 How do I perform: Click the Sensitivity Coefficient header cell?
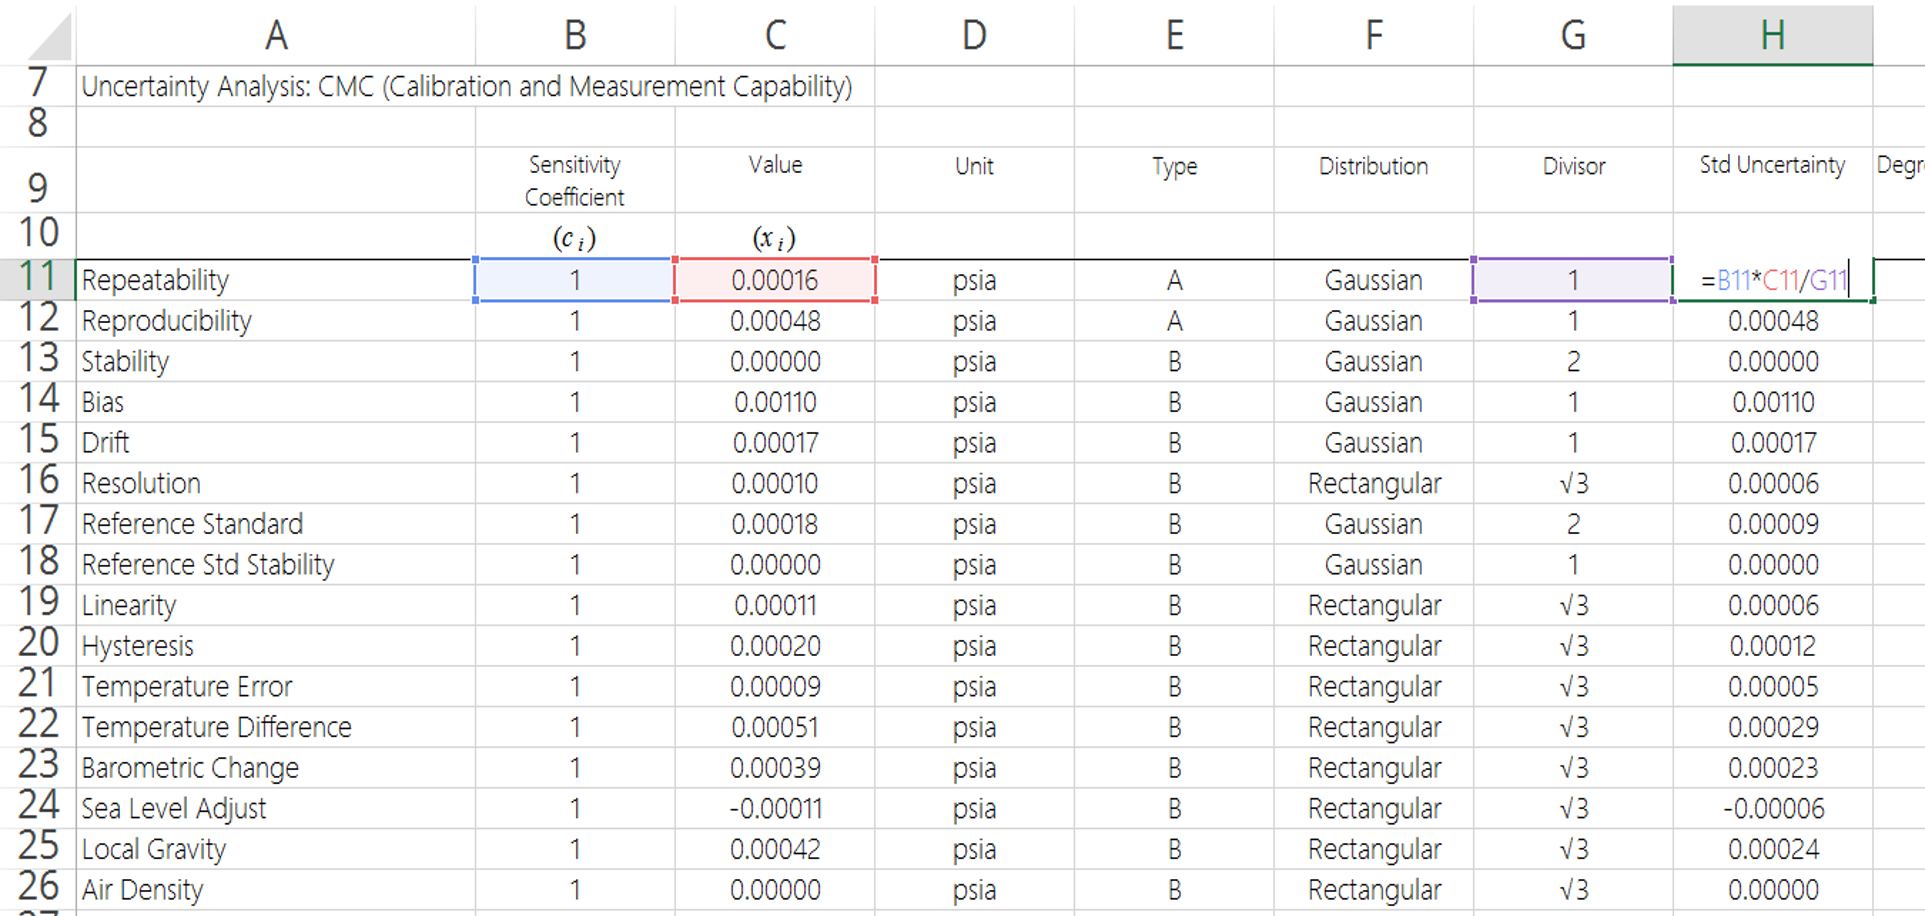pyautogui.click(x=575, y=180)
